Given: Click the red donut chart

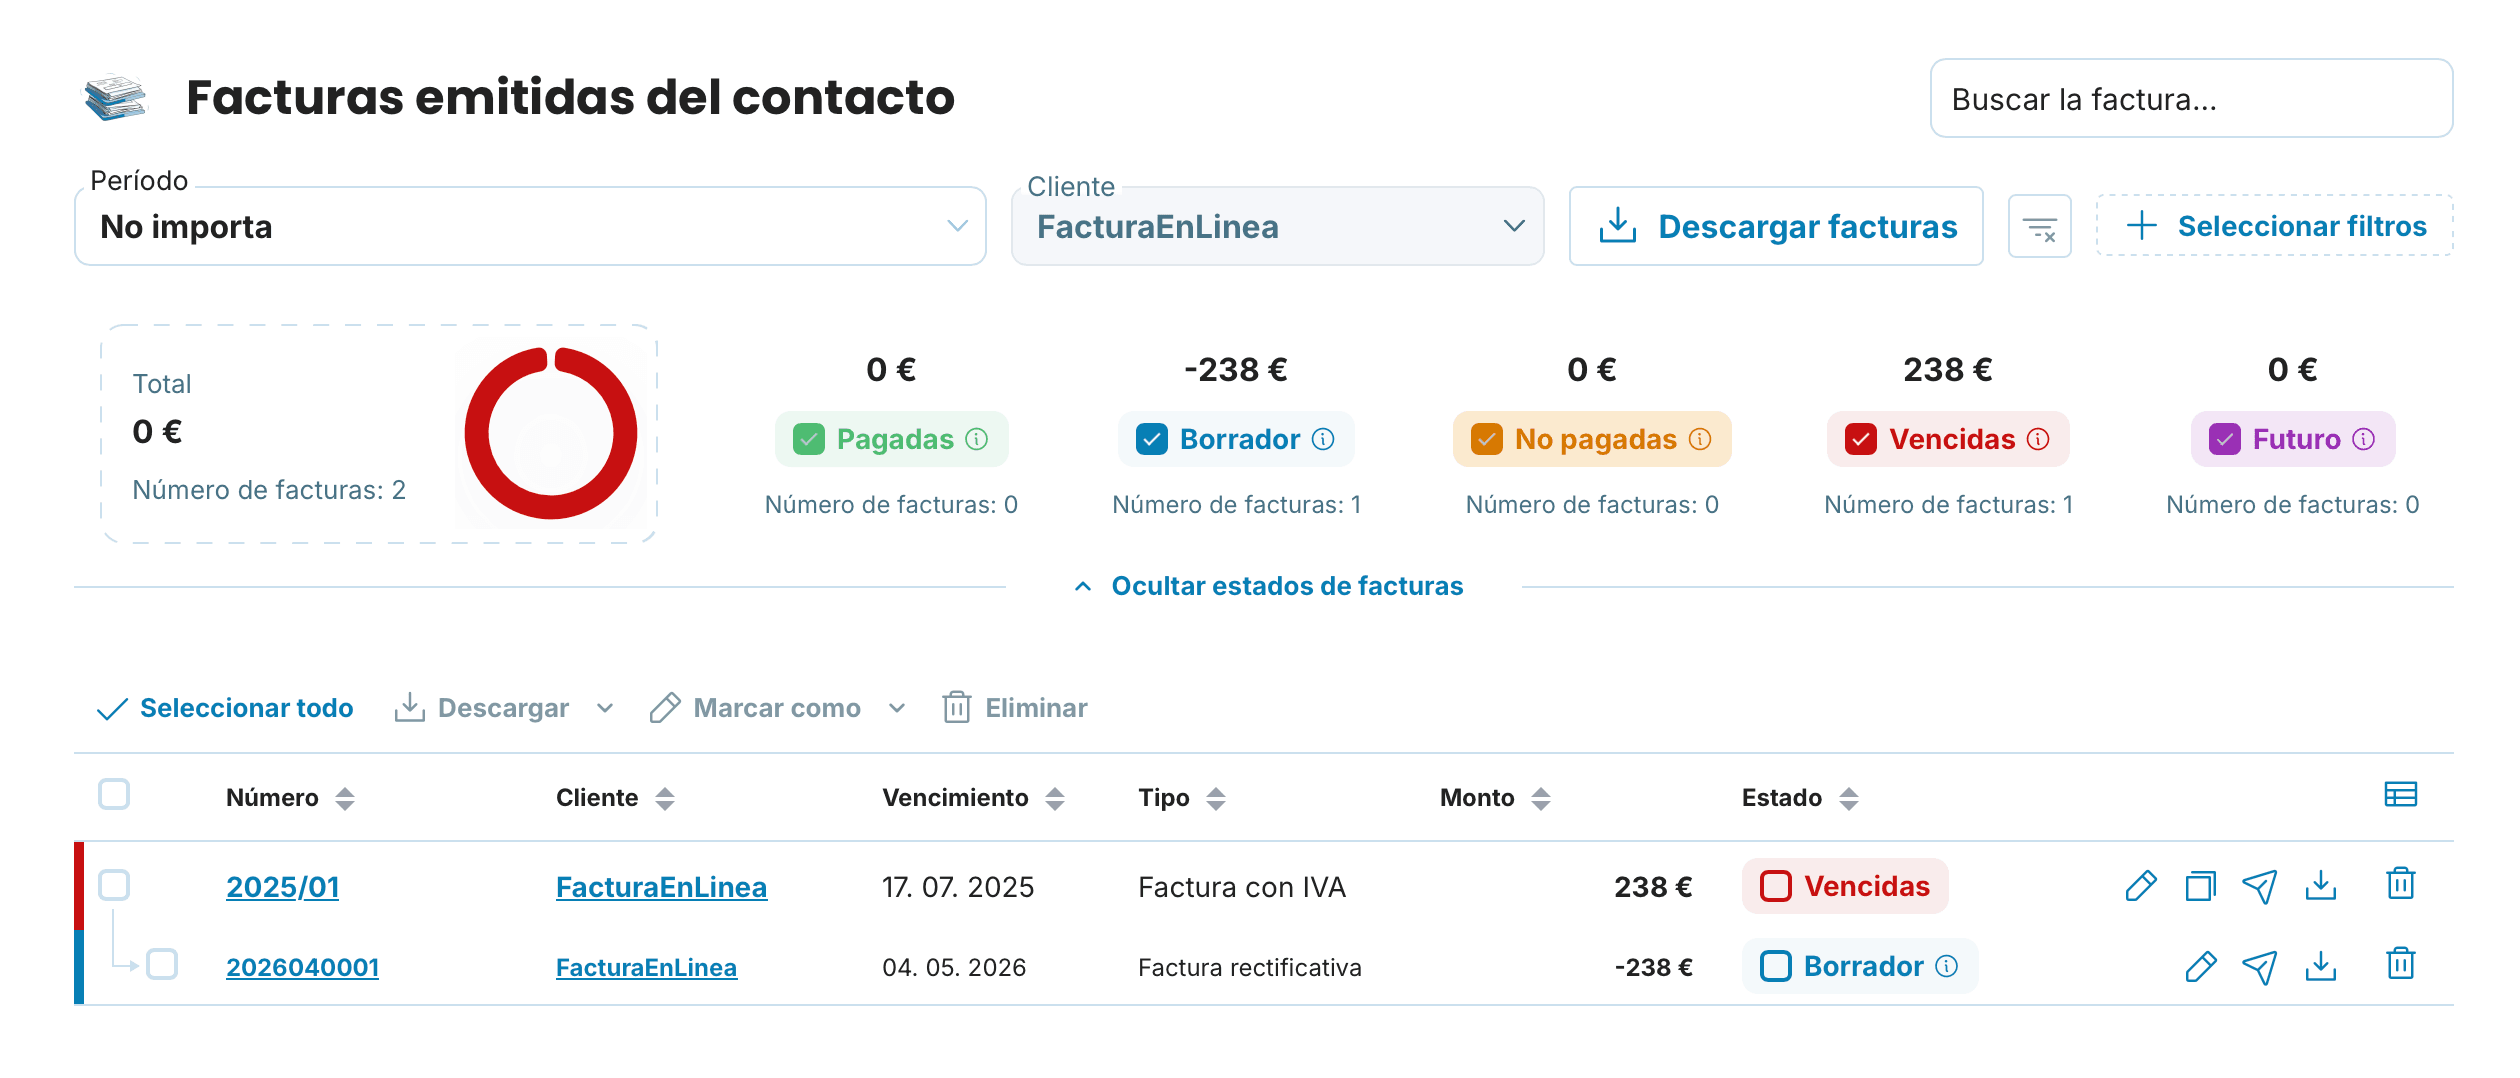Looking at the screenshot, I should 551,433.
